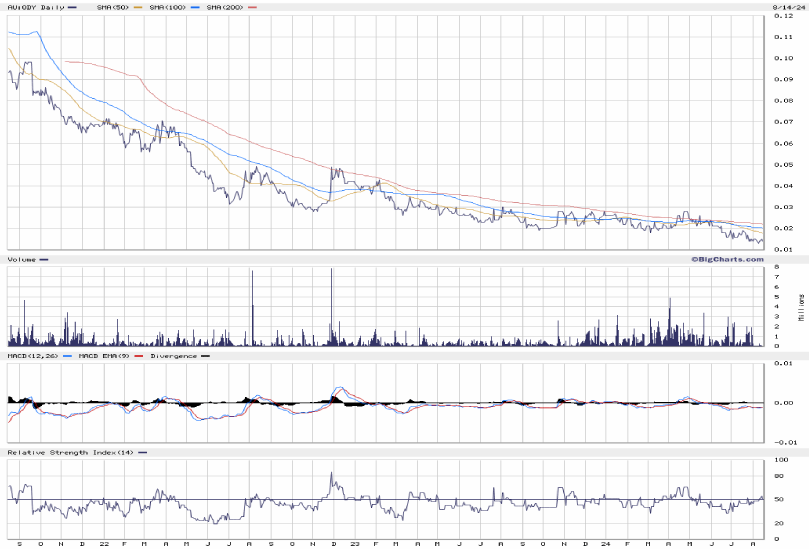The image size is (809, 553).
Task: Select the Volume panel label
Action: pos(22,259)
